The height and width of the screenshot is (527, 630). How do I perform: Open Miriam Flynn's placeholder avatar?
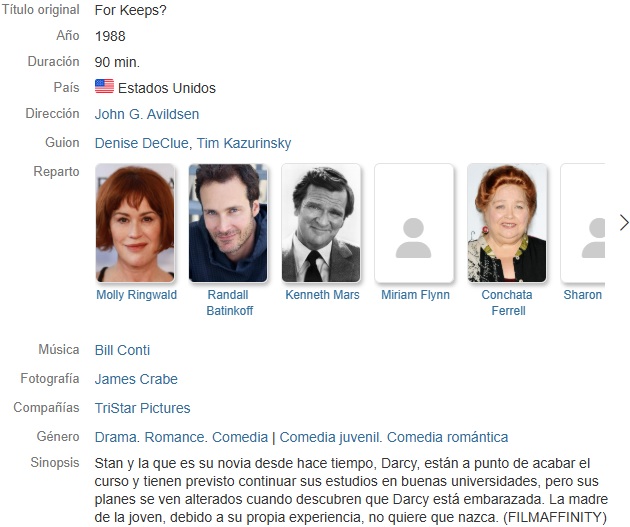[x=414, y=223]
